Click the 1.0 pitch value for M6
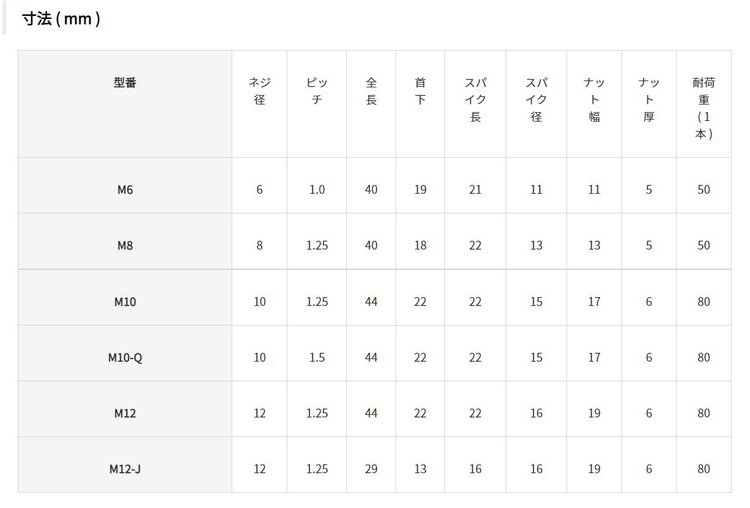Image resolution: width=750 pixels, height=508 pixels. (x=316, y=189)
